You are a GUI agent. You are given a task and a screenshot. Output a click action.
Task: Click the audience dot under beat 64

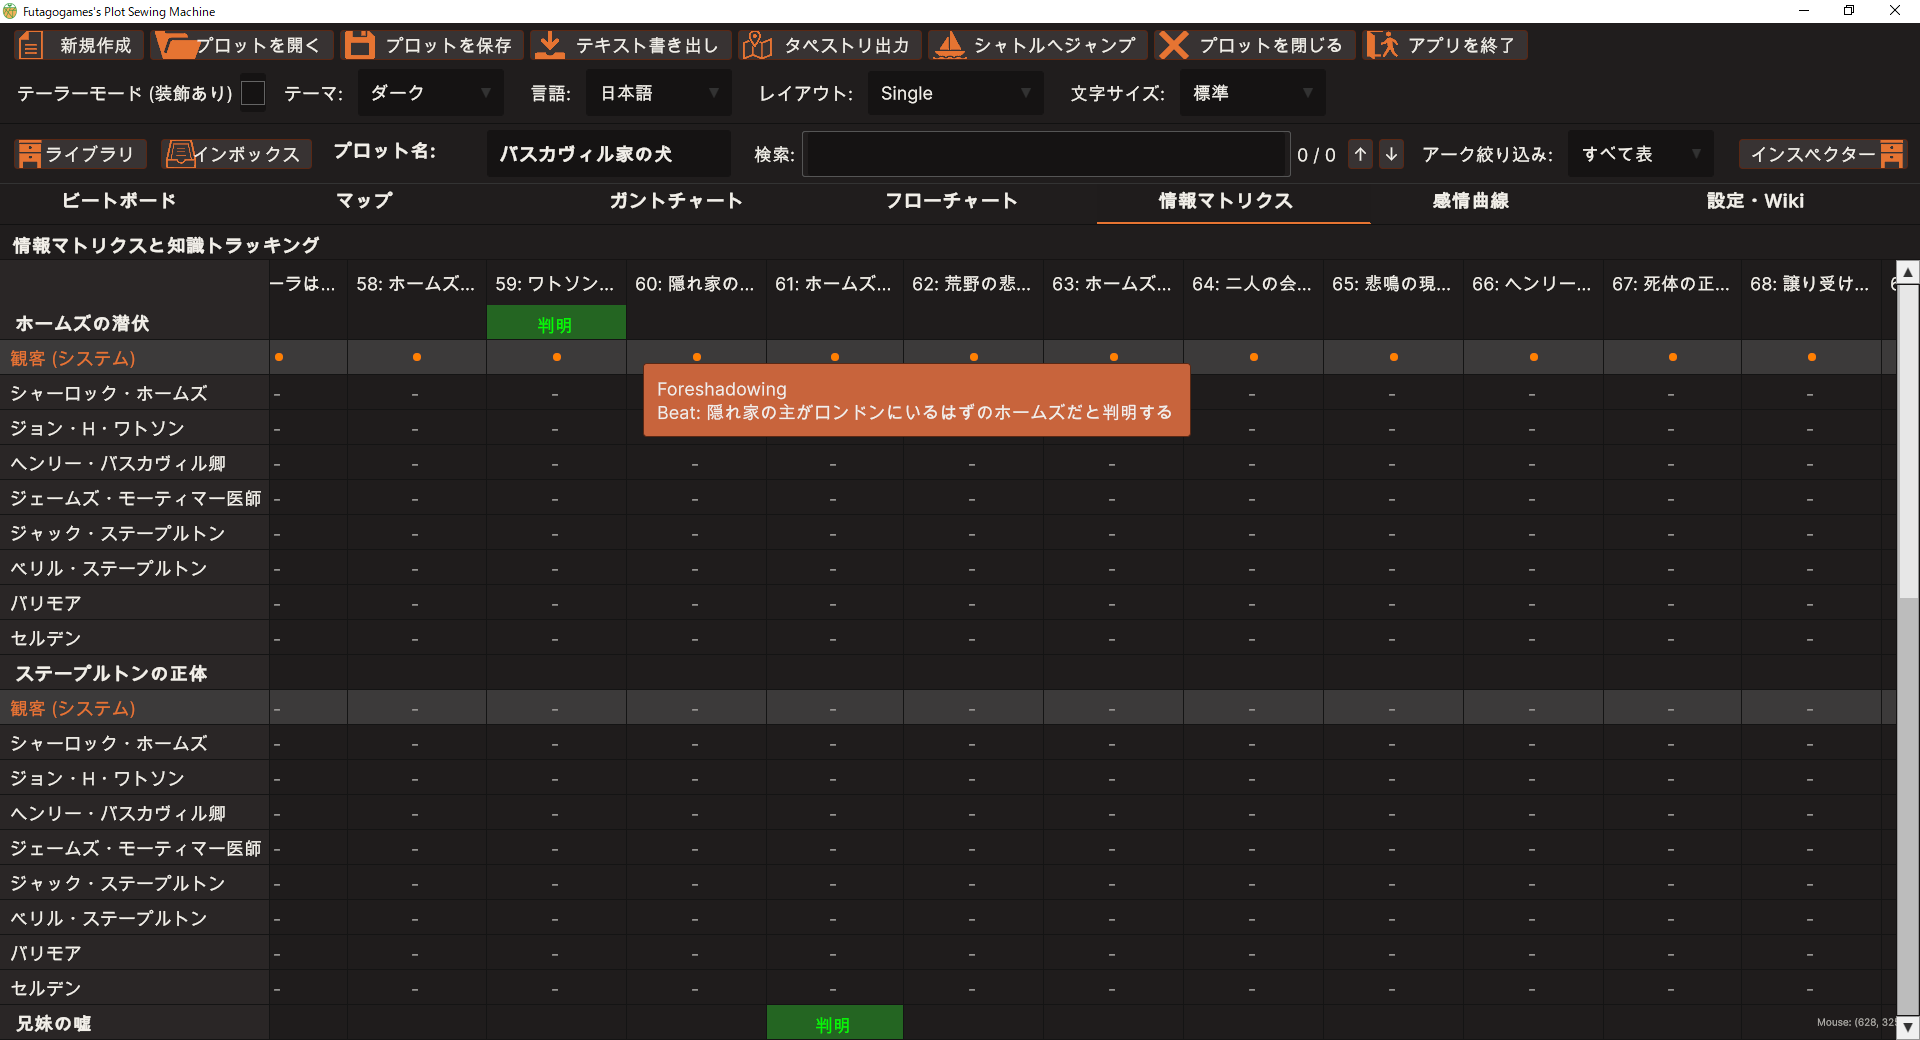tap(1253, 357)
